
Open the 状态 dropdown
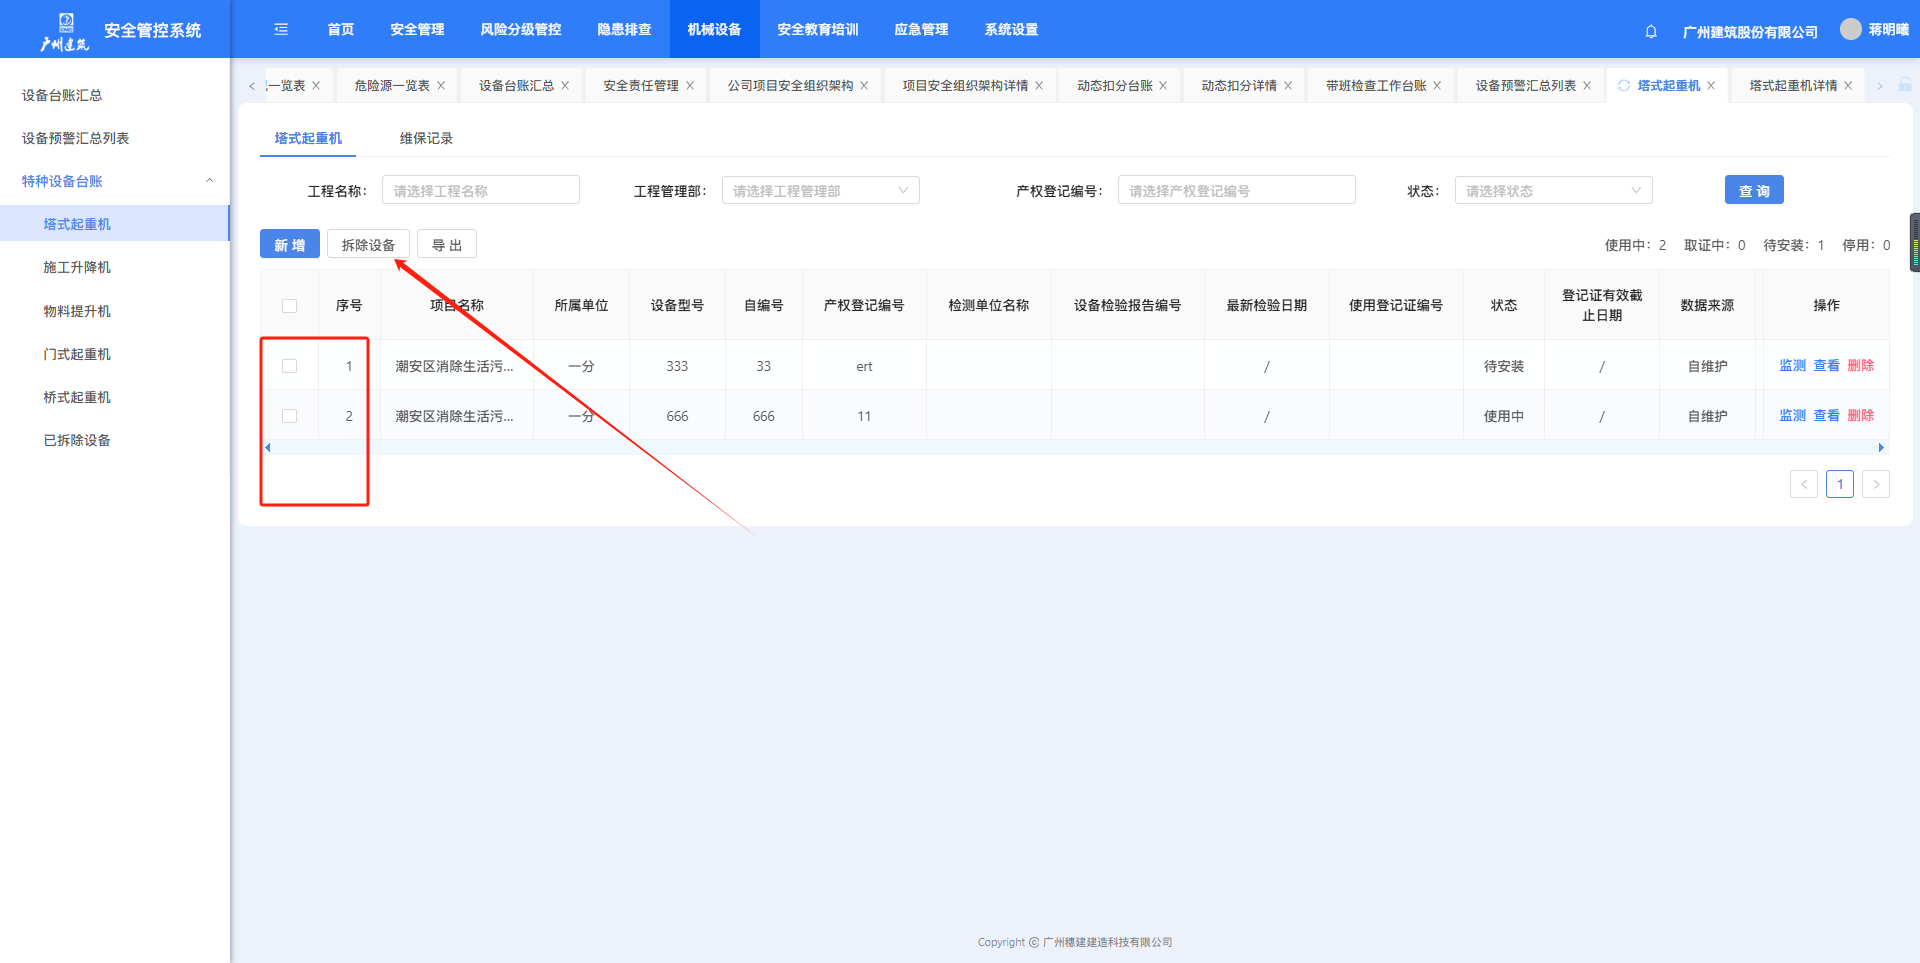(x=1552, y=191)
